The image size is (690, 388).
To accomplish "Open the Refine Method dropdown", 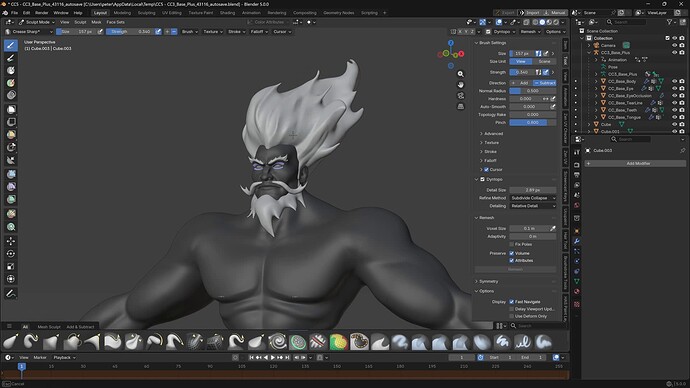I will point(533,198).
